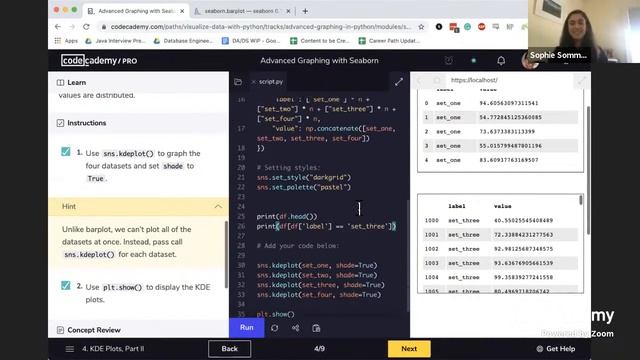Click the red macOS close window button
This screenshot has height=360, width=640.
tap(56, 10)
